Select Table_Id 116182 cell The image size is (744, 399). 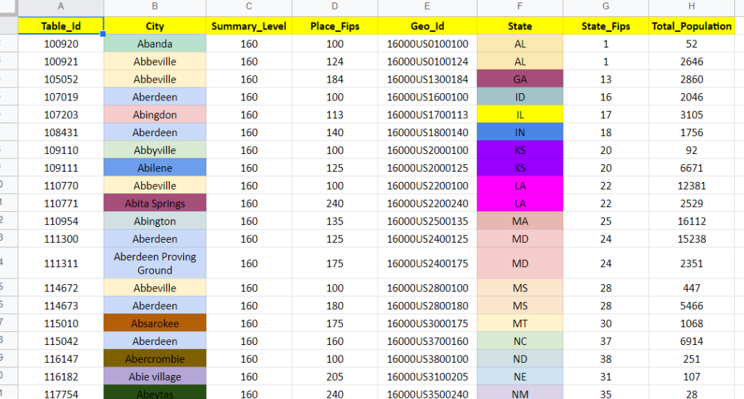coord(61,377)
